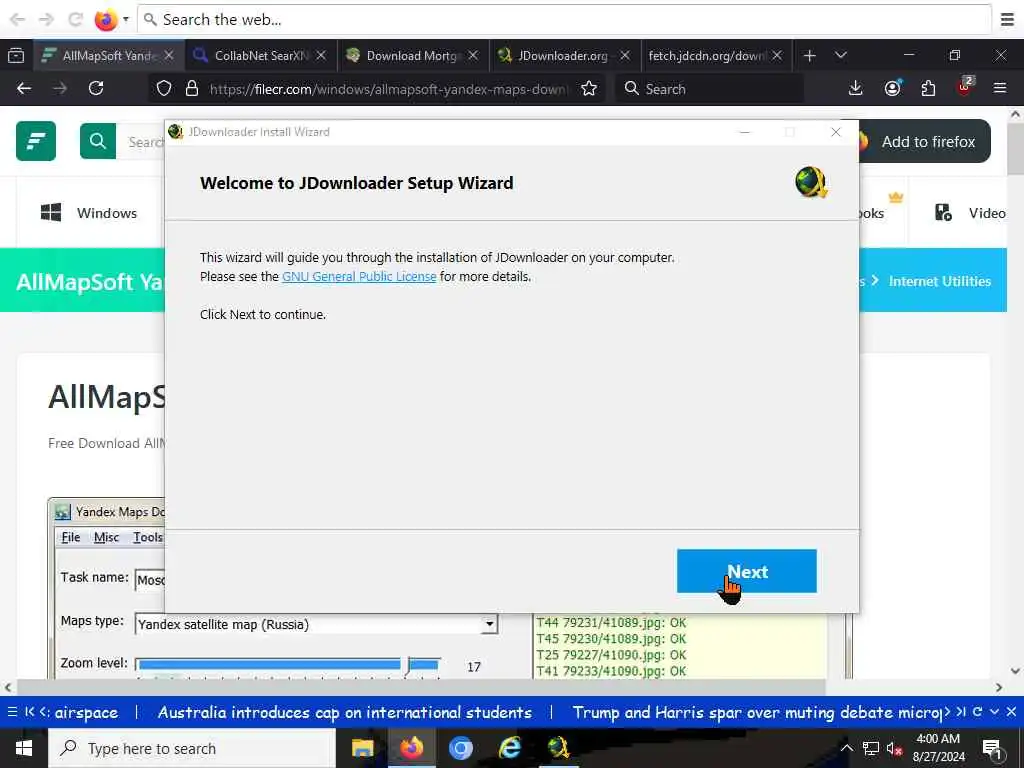1024x768 pixels.
Task: Open the Windows Start menu
Action: click(24, 748)
